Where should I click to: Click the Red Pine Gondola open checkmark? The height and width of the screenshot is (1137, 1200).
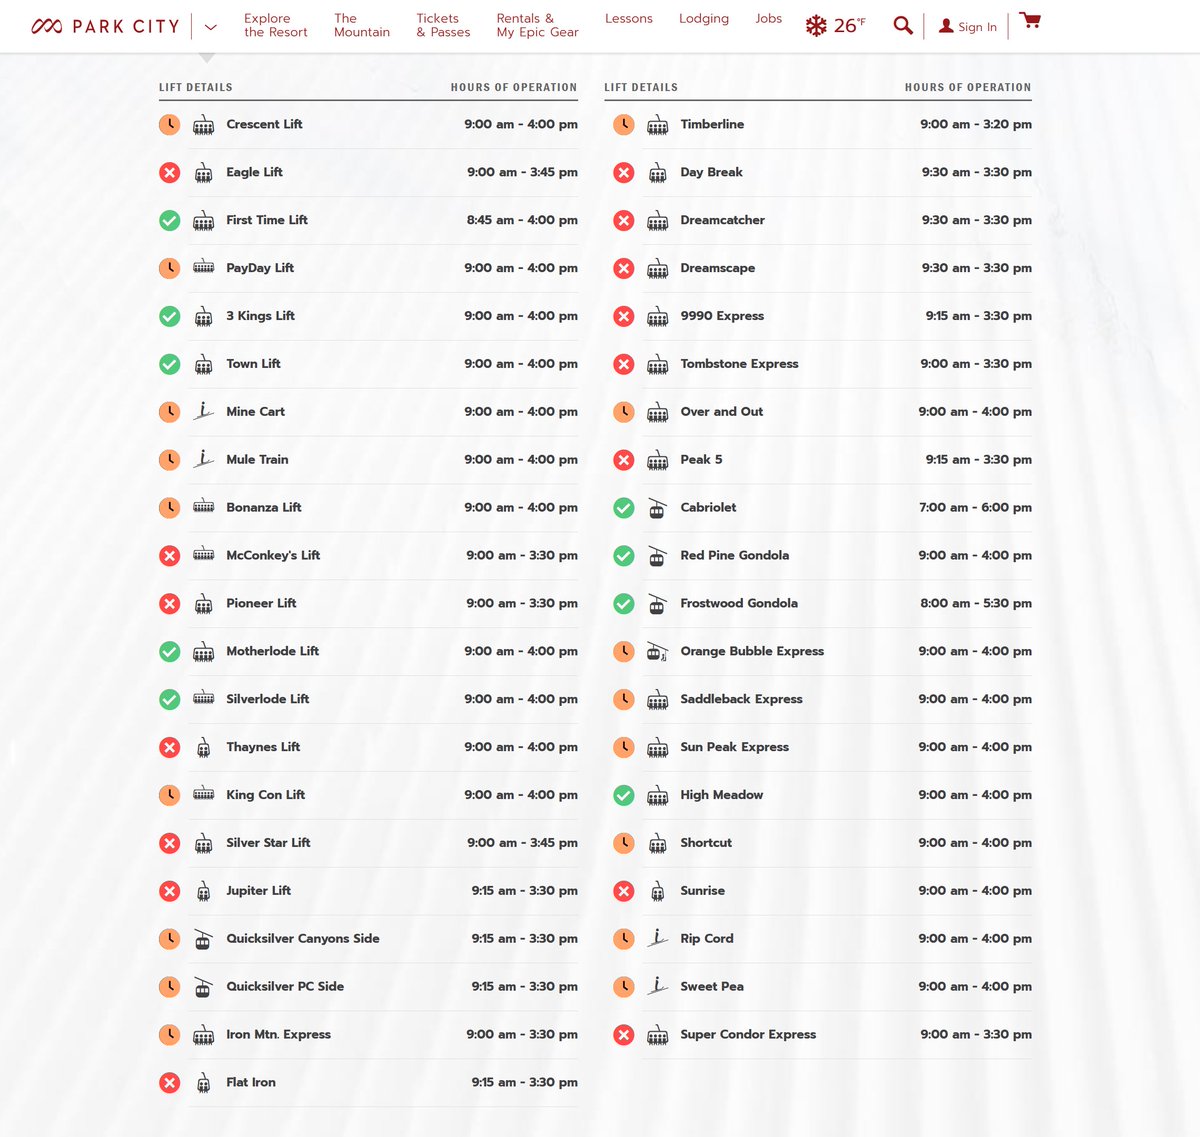[624, 556]
